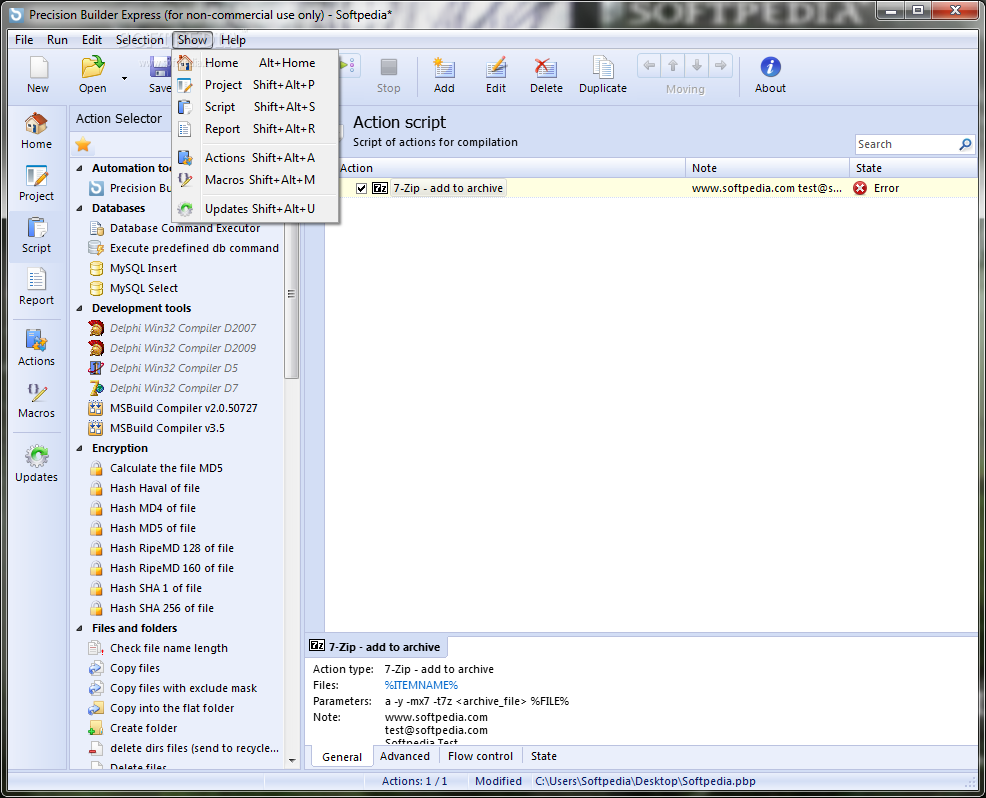The height and width of the screenshot is (798, 986).
Task: Choose Macros from the Show menu
Action: 255,180
